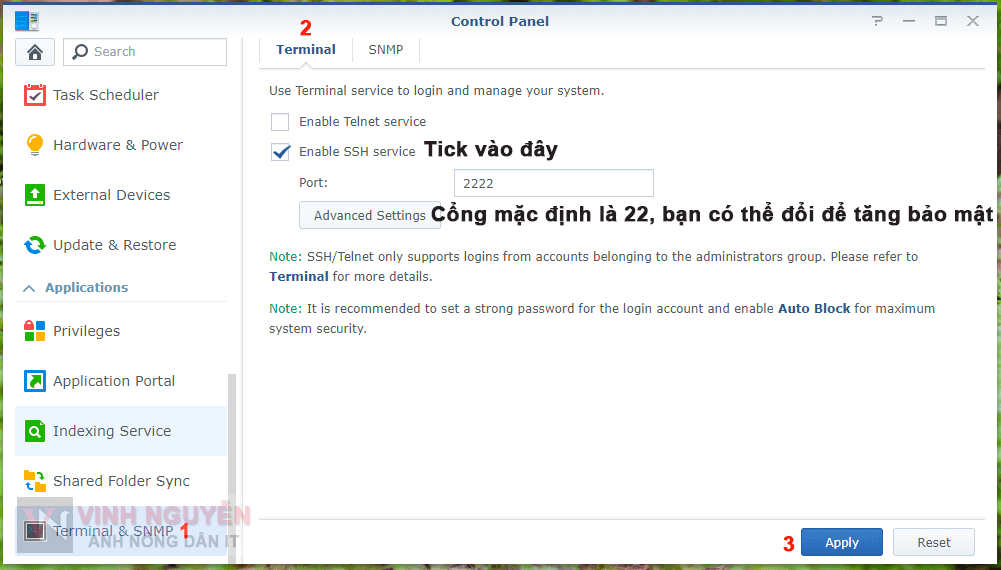This screenshot has height=570, width=1001.
Task: Follow the Auto Block link
Action: coord(814,309)
